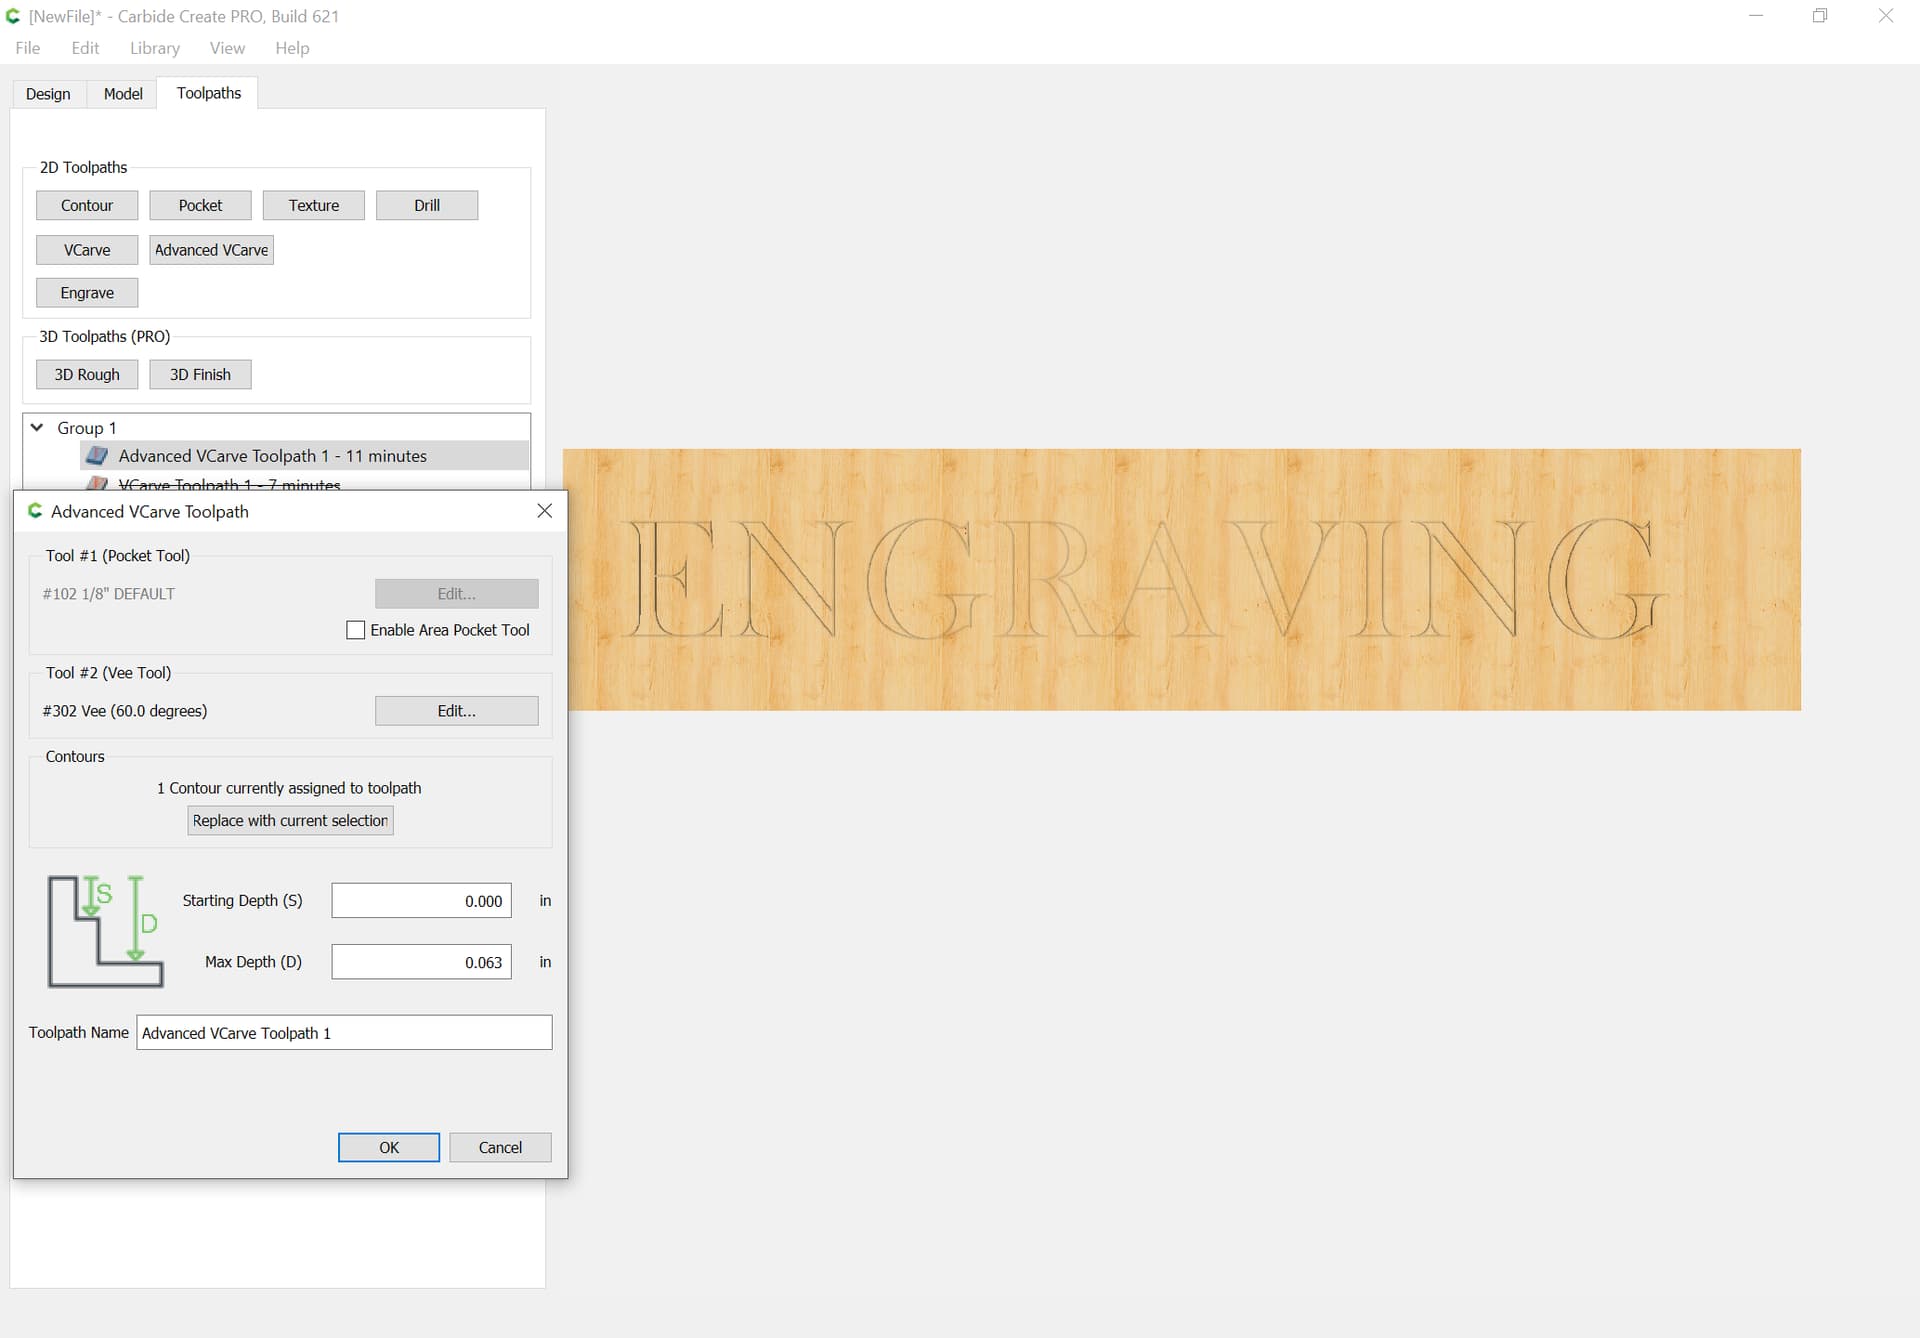Click the VCarve Toolpath 1 list icon
This screenshot has height=1338, width=1920.
[x=97, y=484]
